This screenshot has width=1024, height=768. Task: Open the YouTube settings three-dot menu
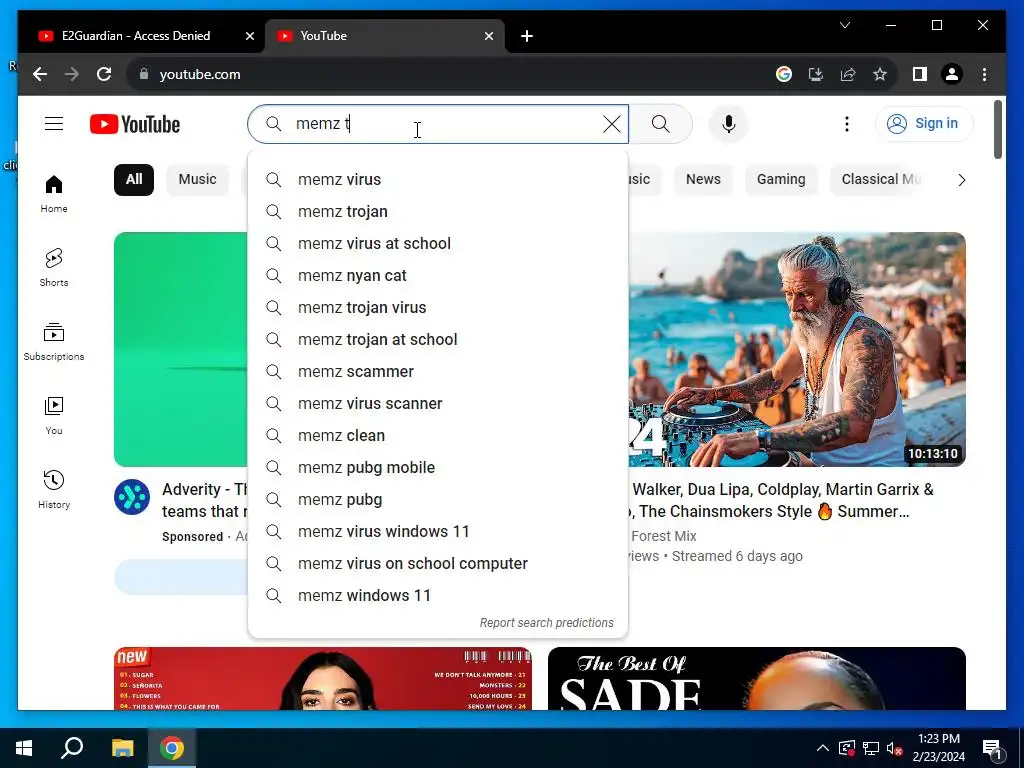[x=846, y=123]
